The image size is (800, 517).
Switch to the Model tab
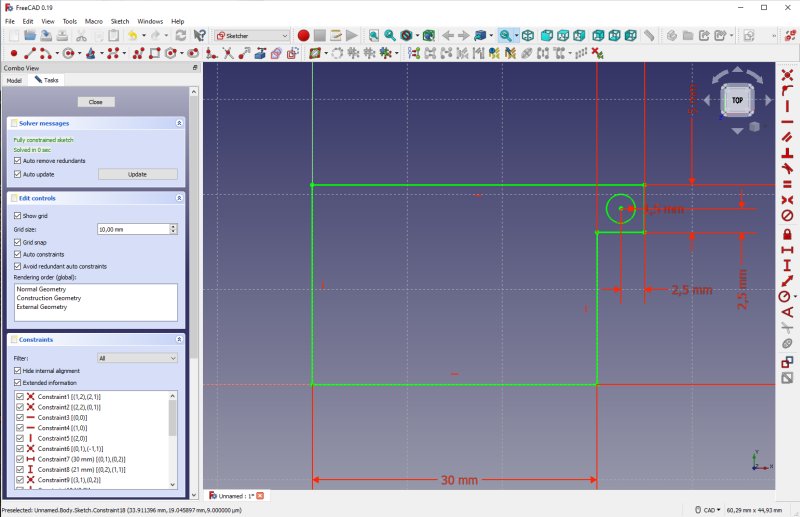click(14, 81)
